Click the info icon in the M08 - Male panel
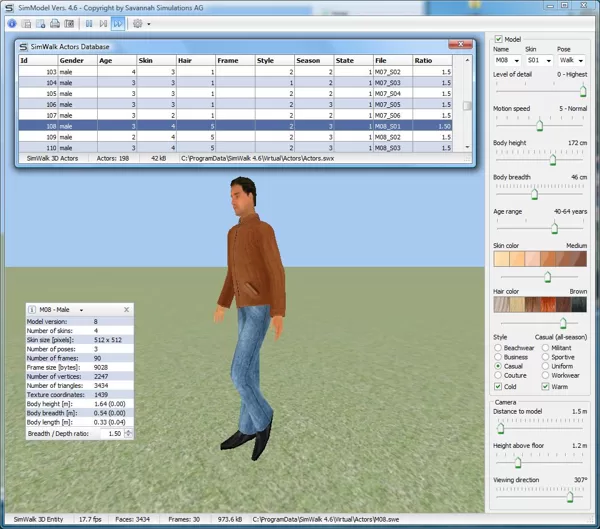Screen dimensions: 600x529 (x=32, y=309)
